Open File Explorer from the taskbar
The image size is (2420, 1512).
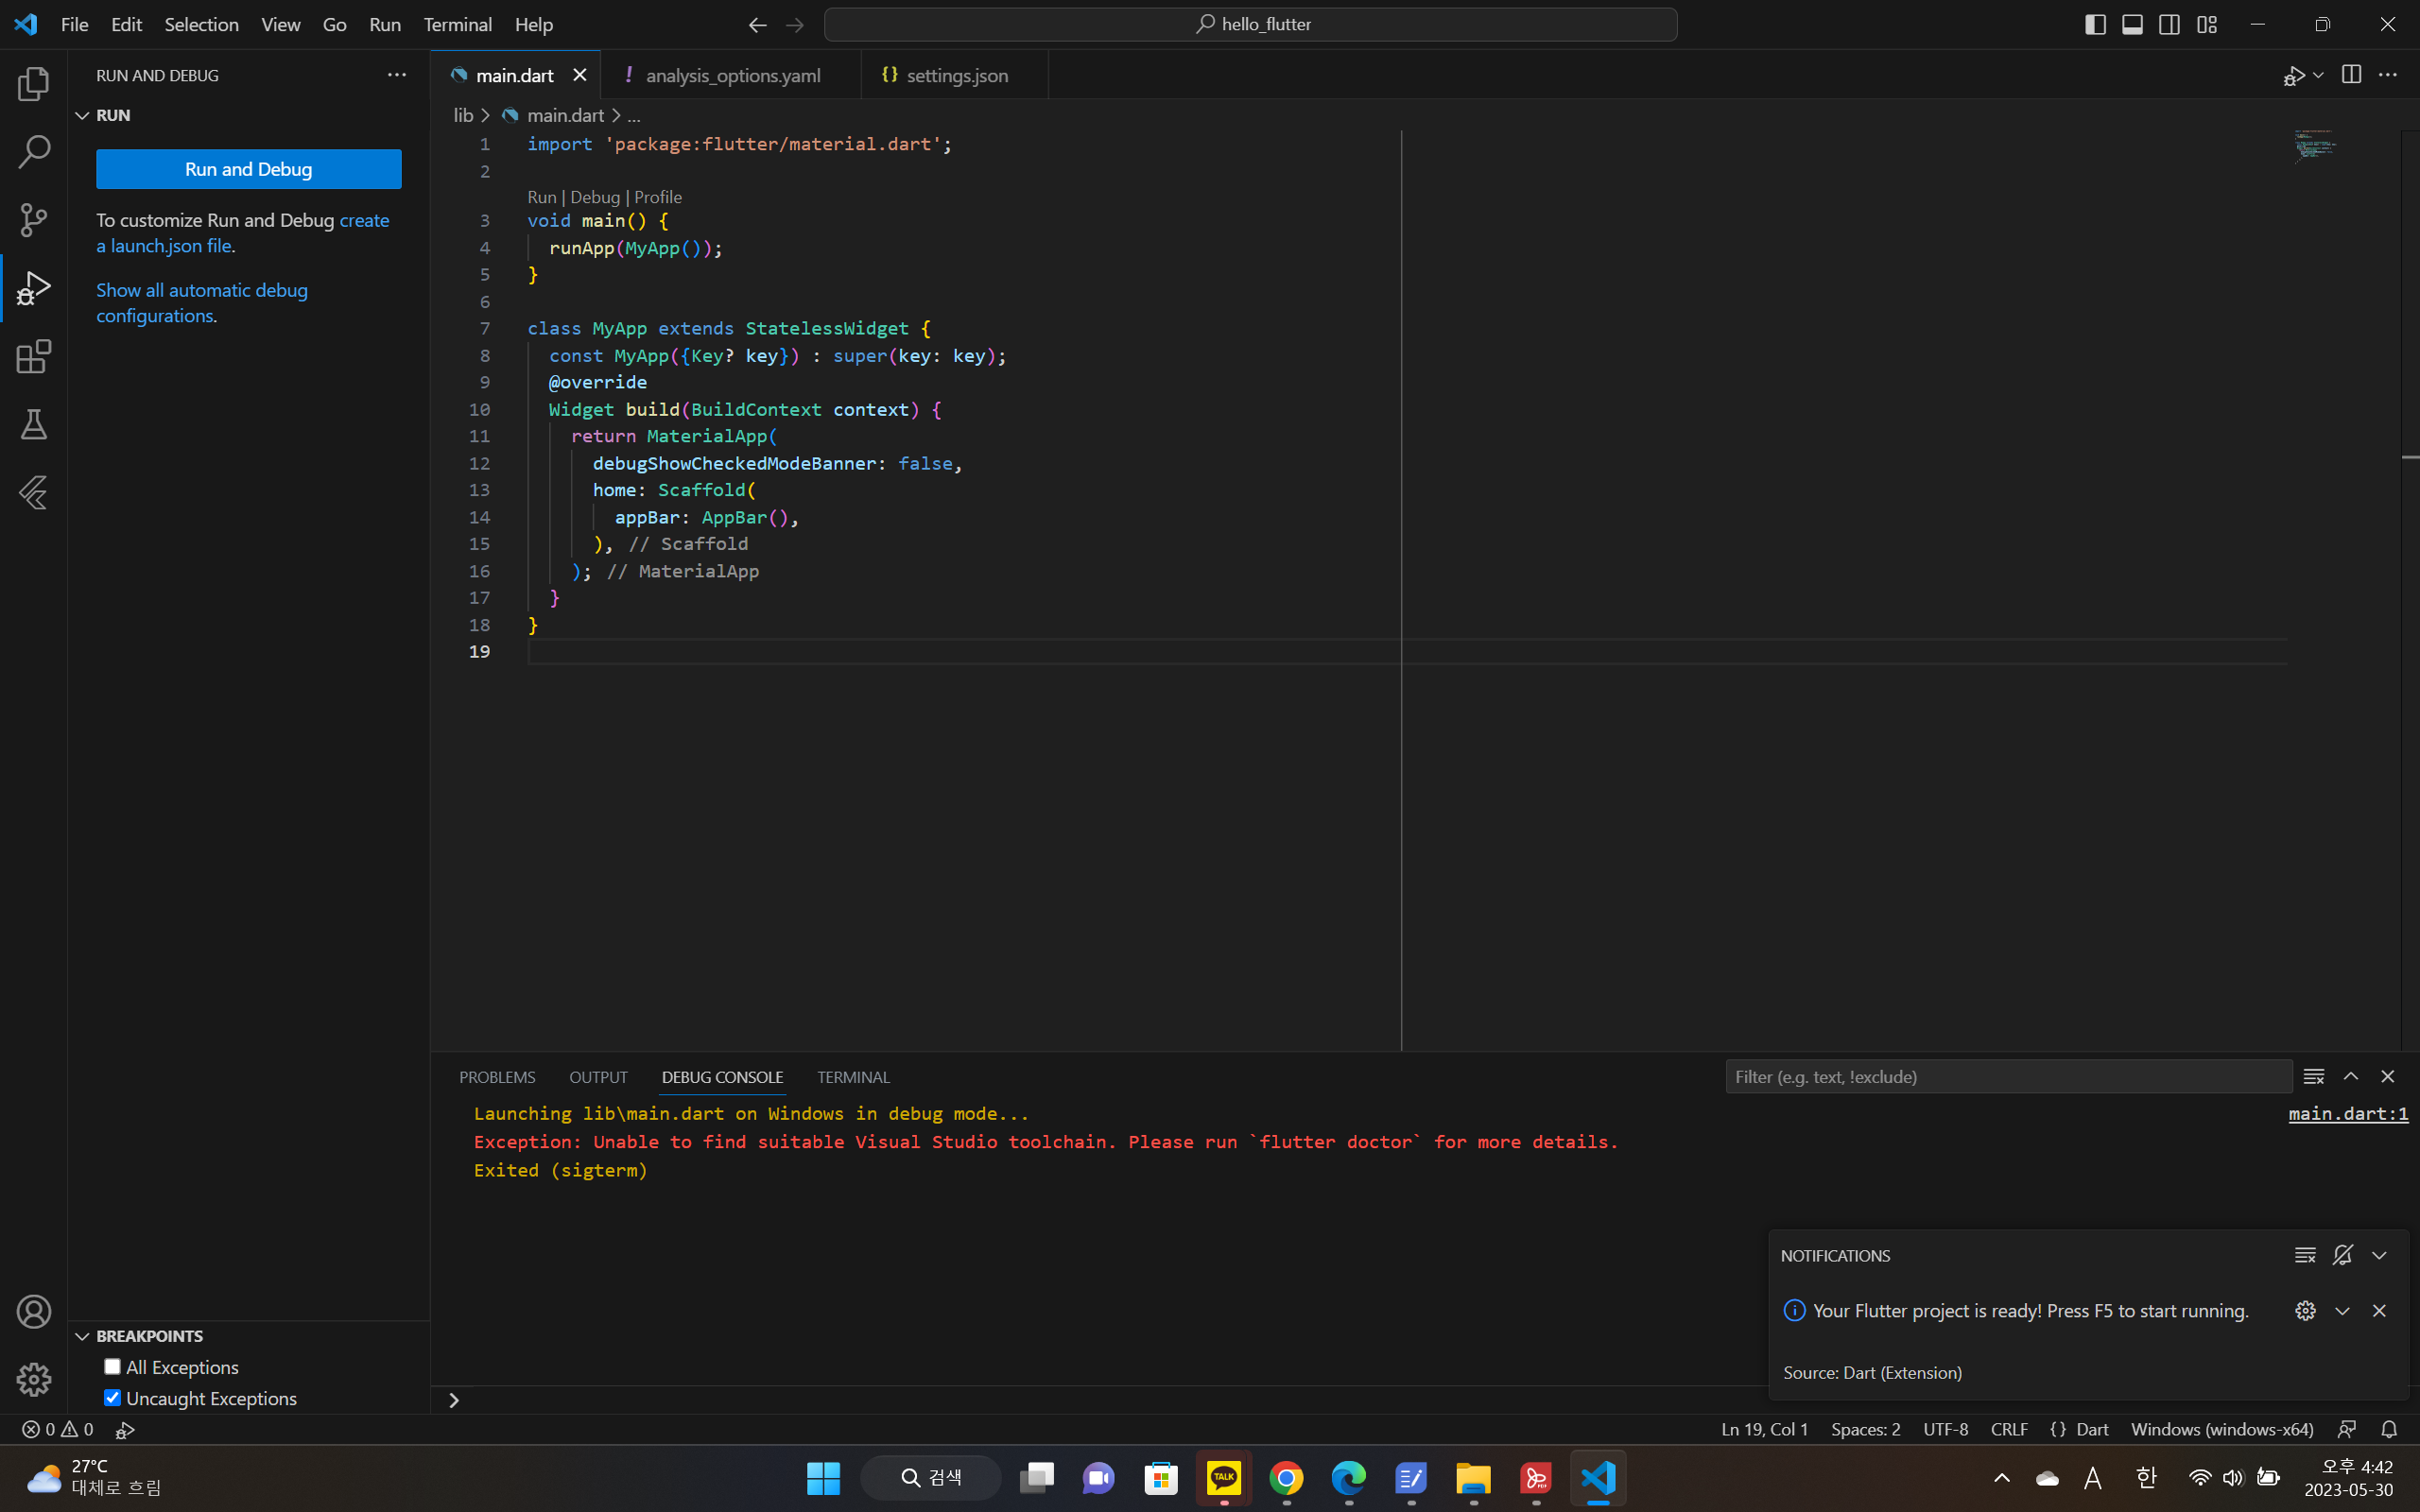[x=1473, y=1478]
